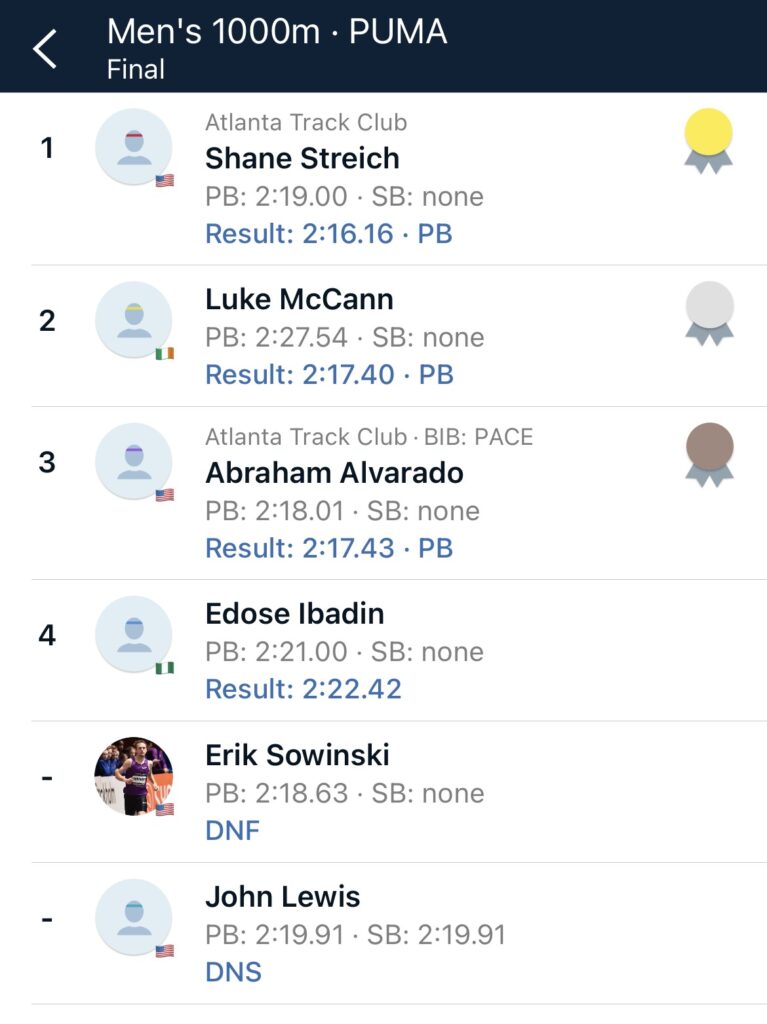Tap the bronze medal icon for Abraham Alvarado
Viewport: 767px width, 1024px height.
pos(710,455)
